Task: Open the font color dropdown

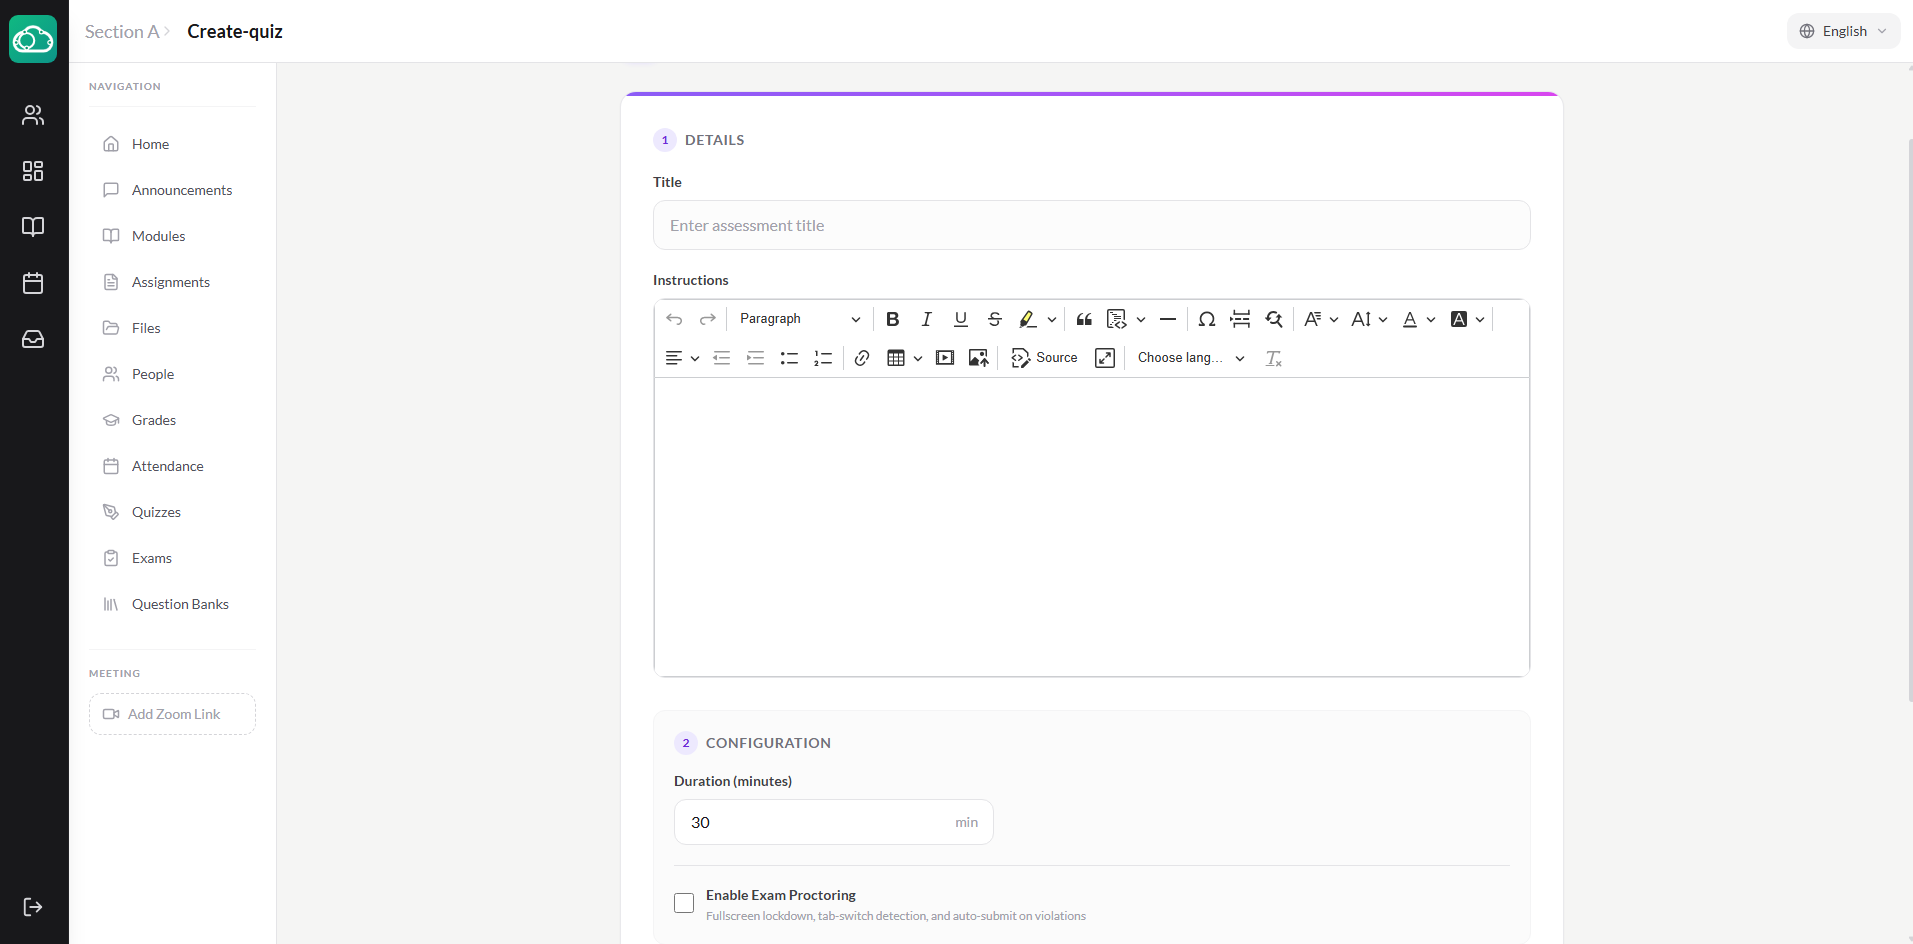Action: click(1418, 319)
